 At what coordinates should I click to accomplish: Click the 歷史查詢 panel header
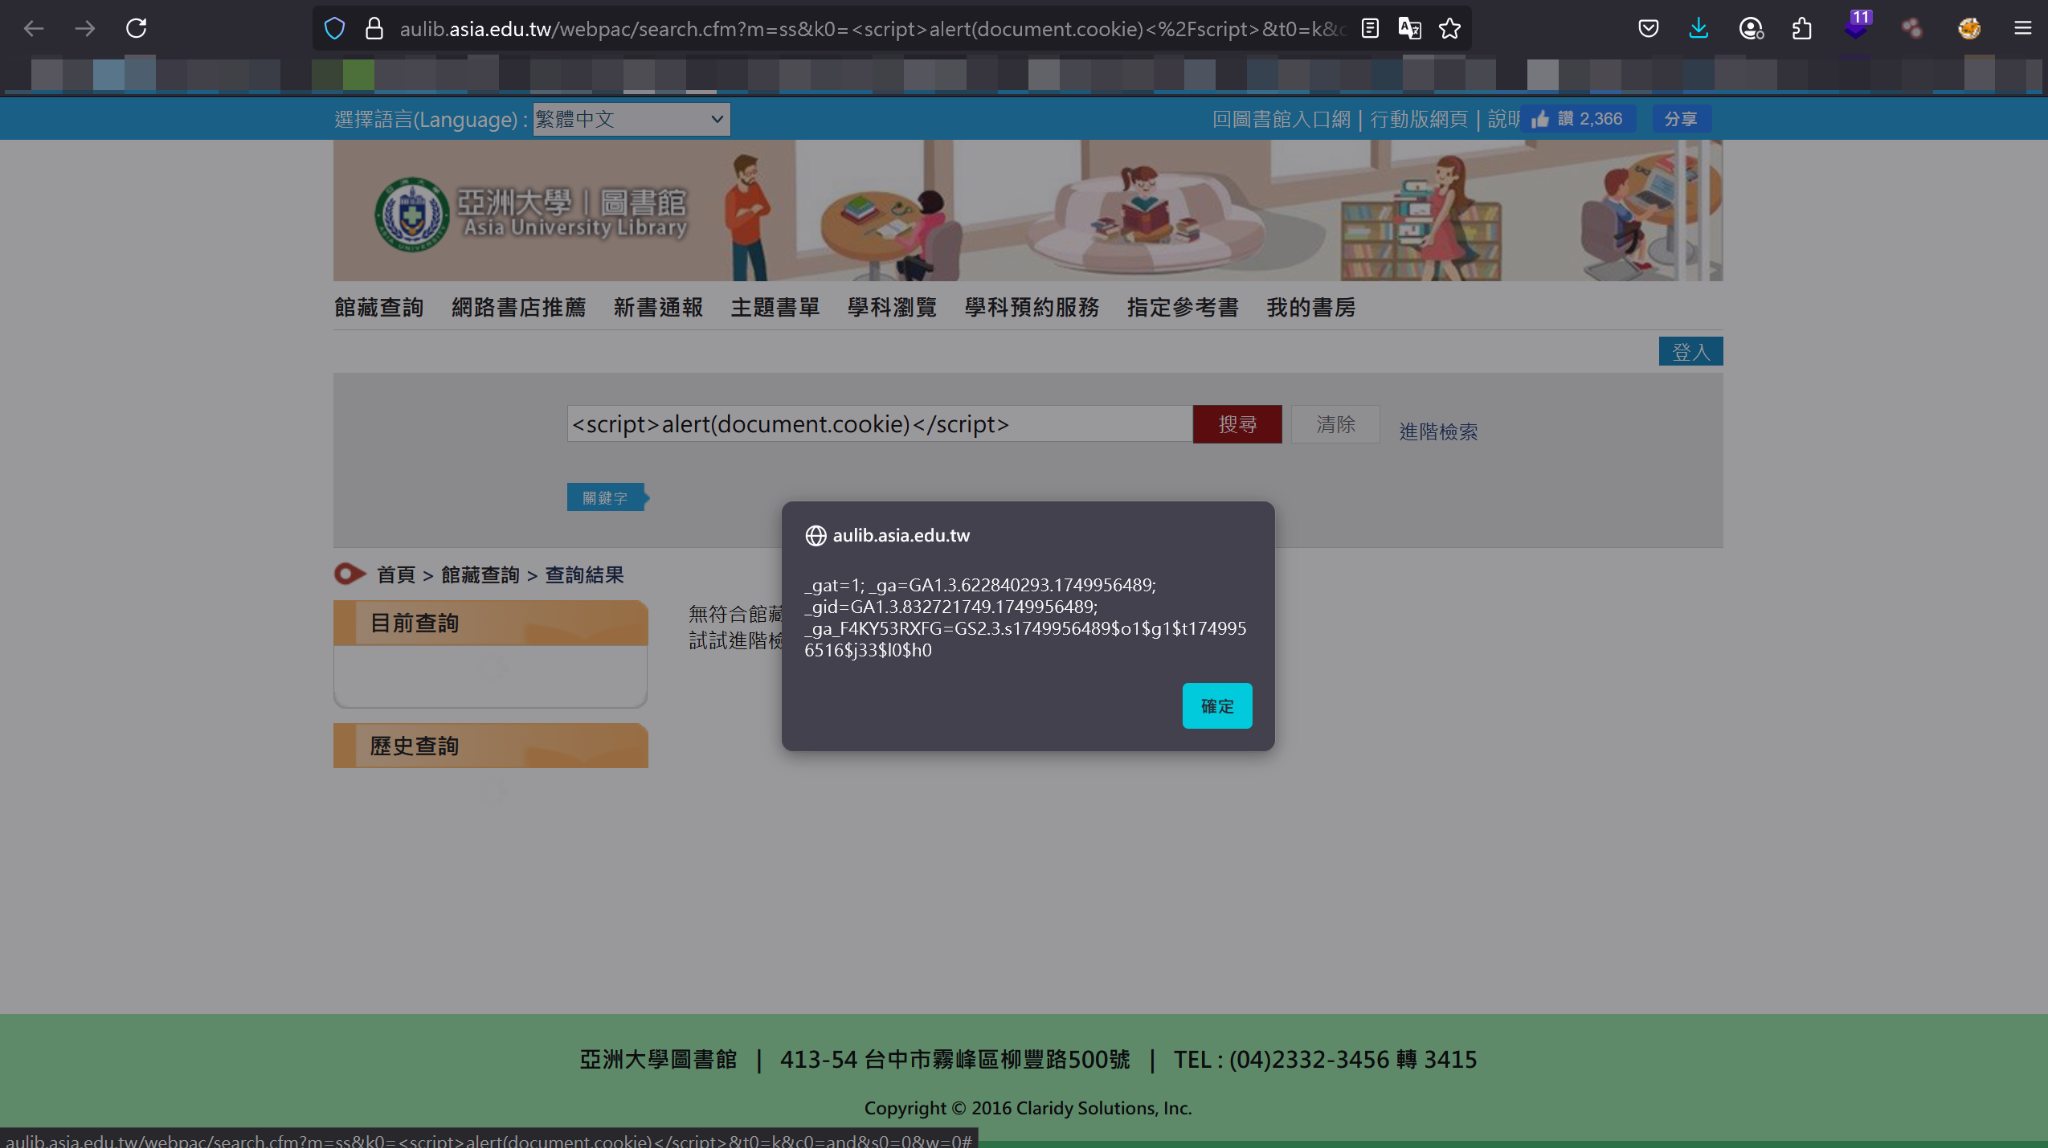coord(490,746)
